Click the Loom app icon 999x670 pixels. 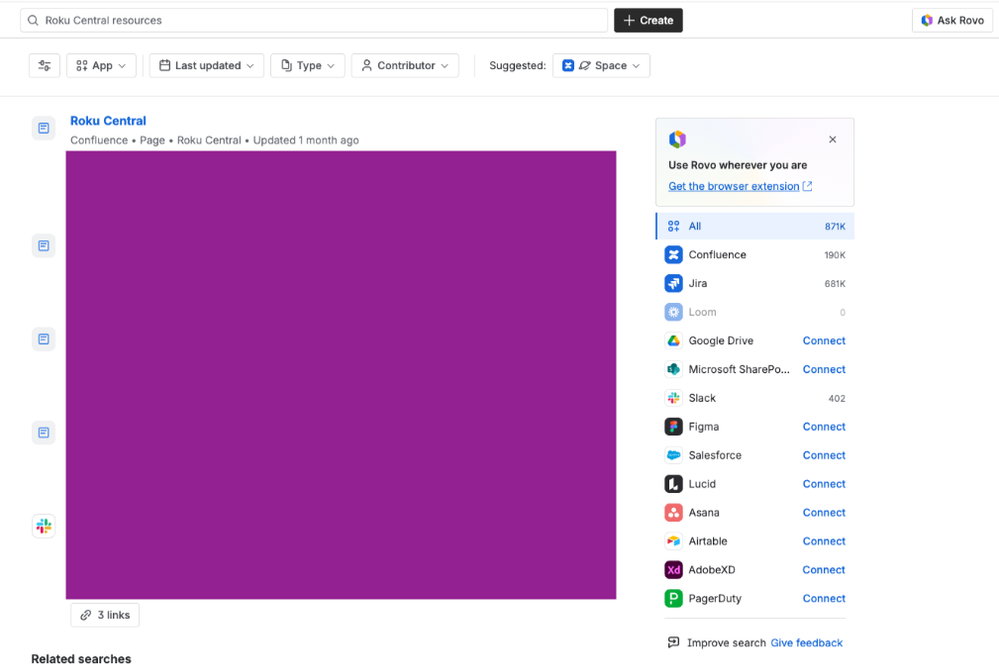coord(673,312)
